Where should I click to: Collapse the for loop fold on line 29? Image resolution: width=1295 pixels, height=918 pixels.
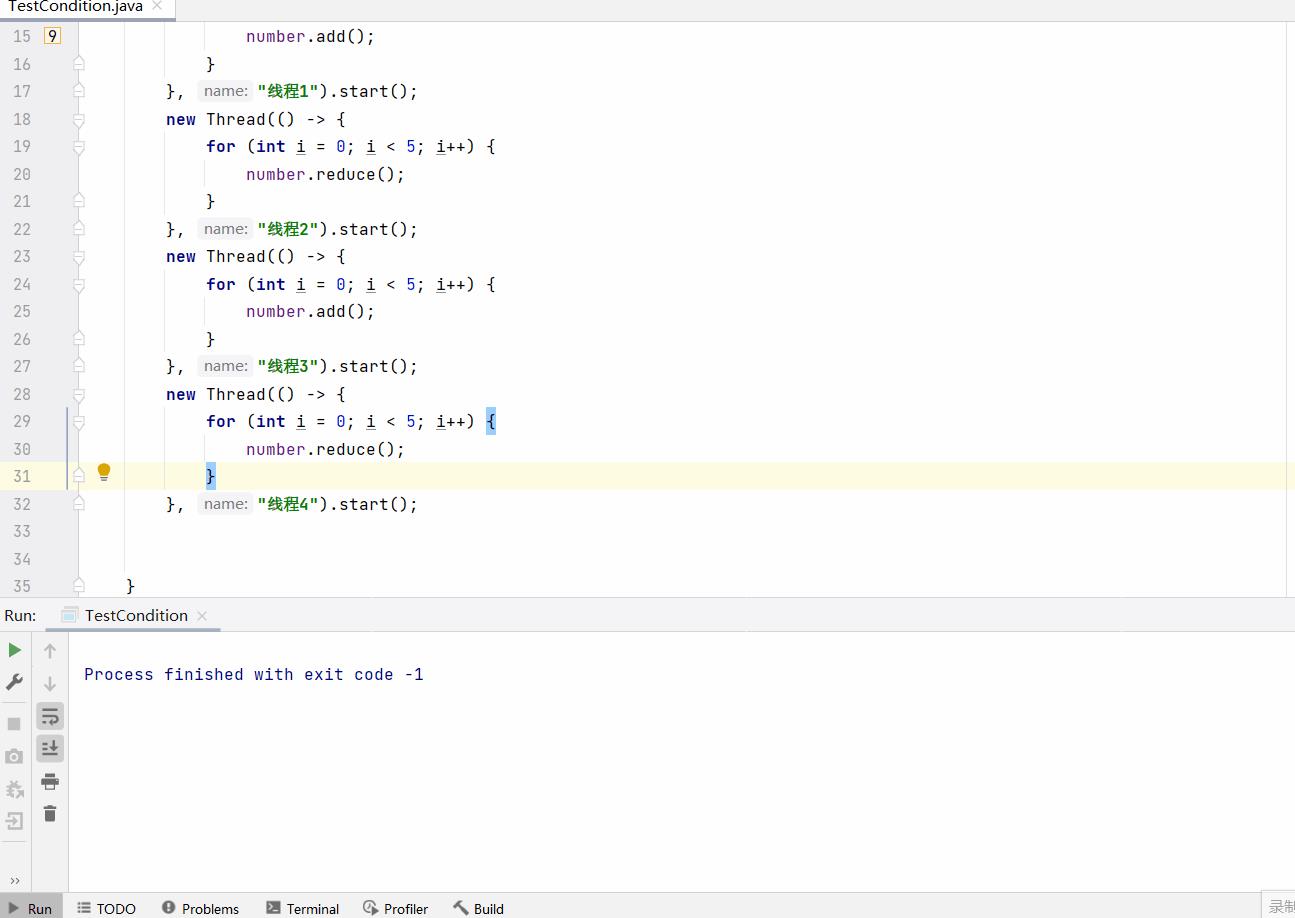[x=79, y=422]
